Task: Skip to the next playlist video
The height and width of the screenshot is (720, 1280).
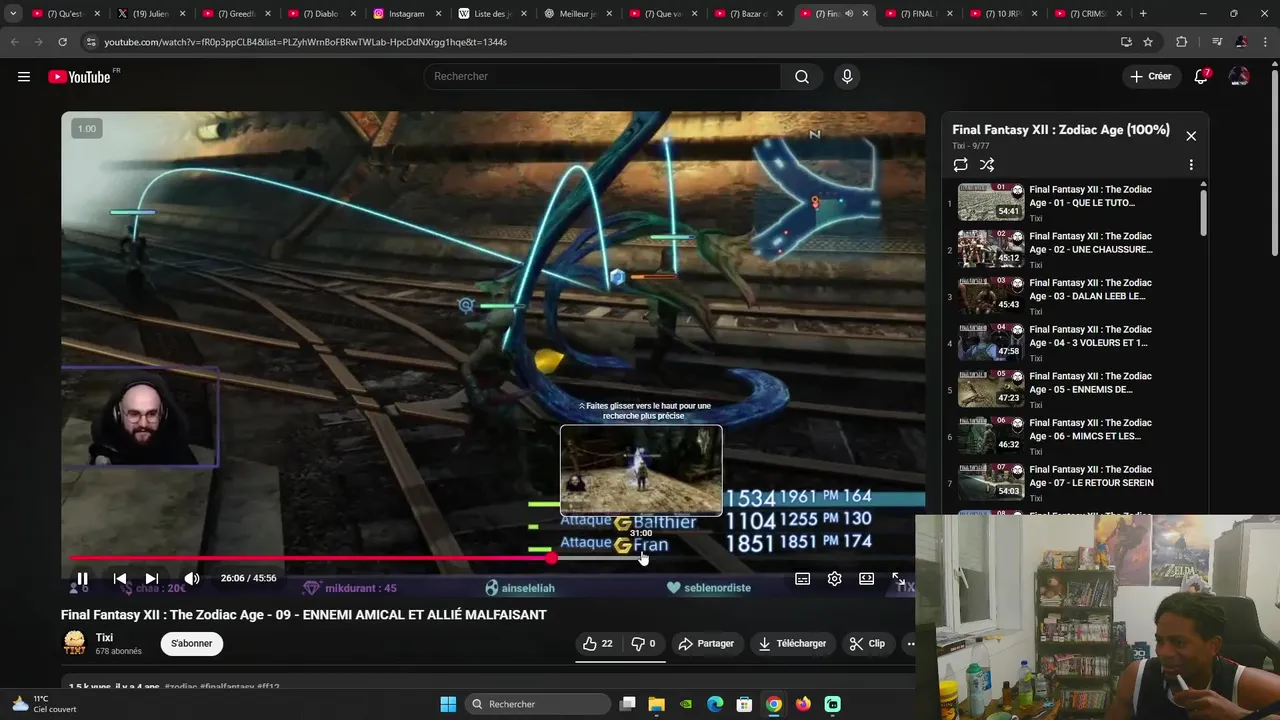Action: pyautogui.click(x=152, y=578)
